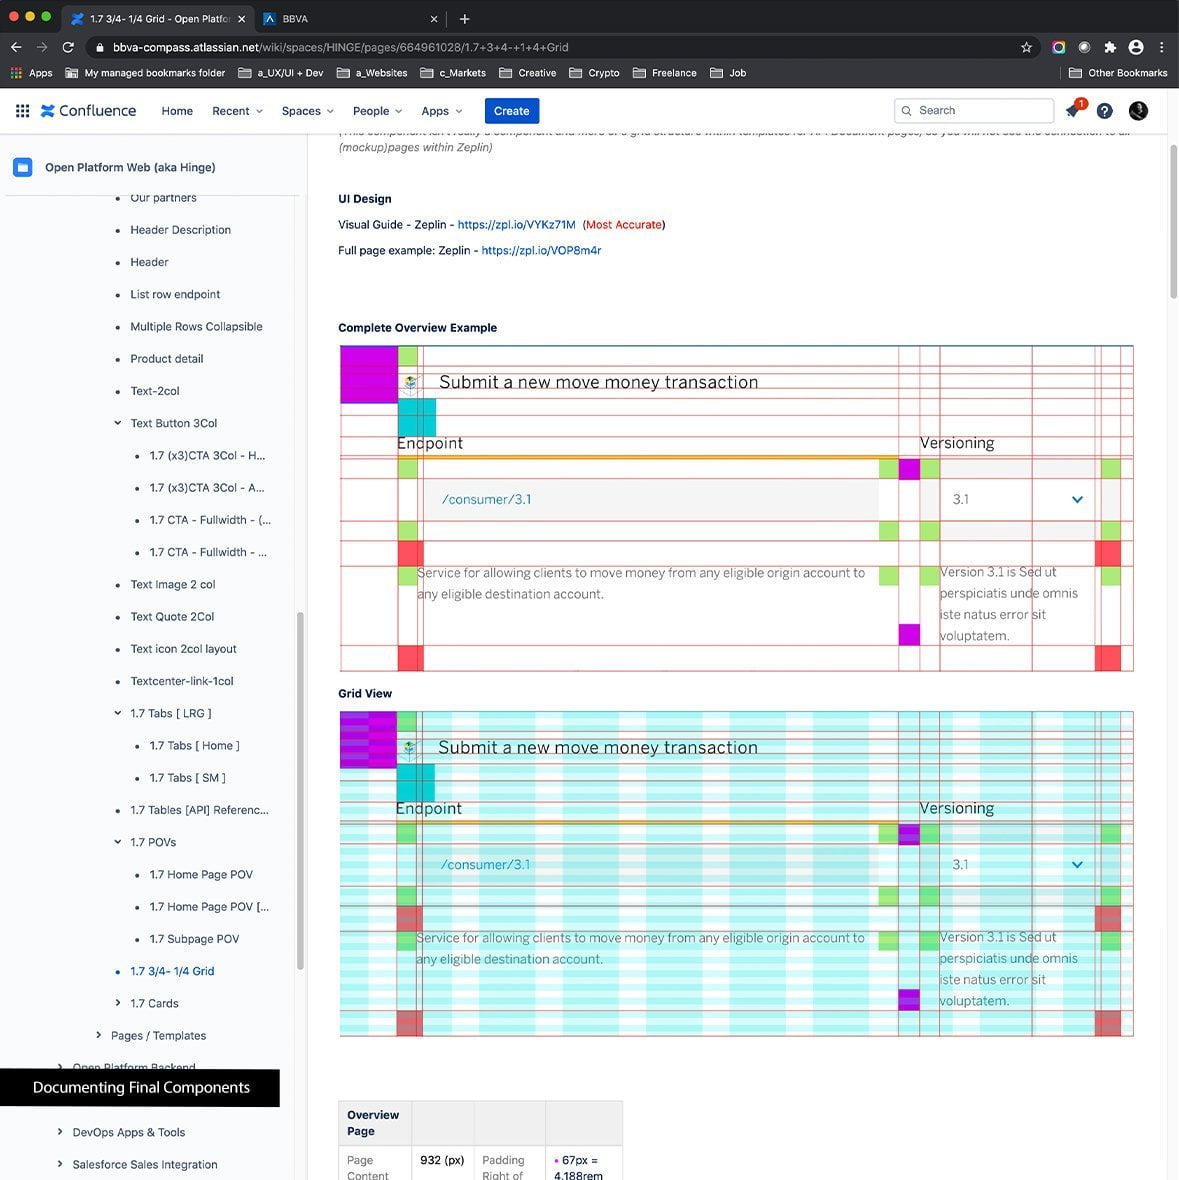Click the user profile avatar in Confluence
The image size is (1179, 1180).
(1138, 111)
